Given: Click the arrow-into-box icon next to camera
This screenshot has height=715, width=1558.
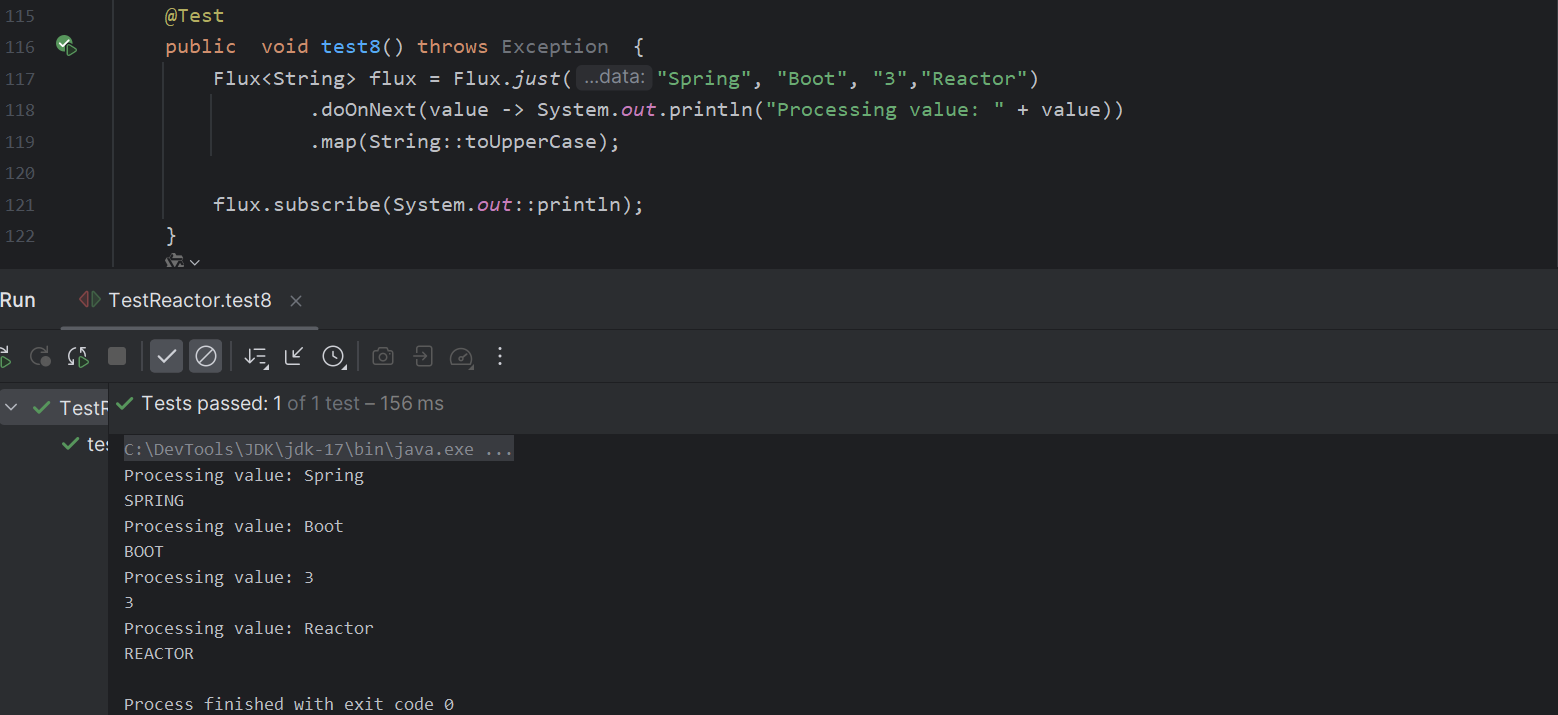Looking at the screenshot, I should pyautogui.click(x=422, y=356).
